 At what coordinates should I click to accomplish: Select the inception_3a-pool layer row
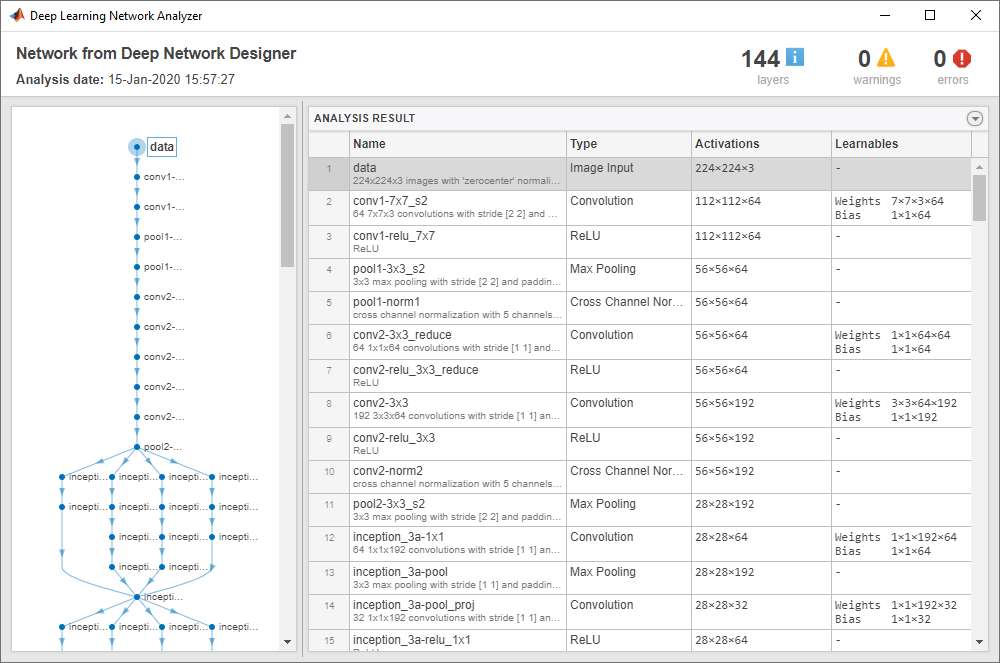click(x=640, y=578)
